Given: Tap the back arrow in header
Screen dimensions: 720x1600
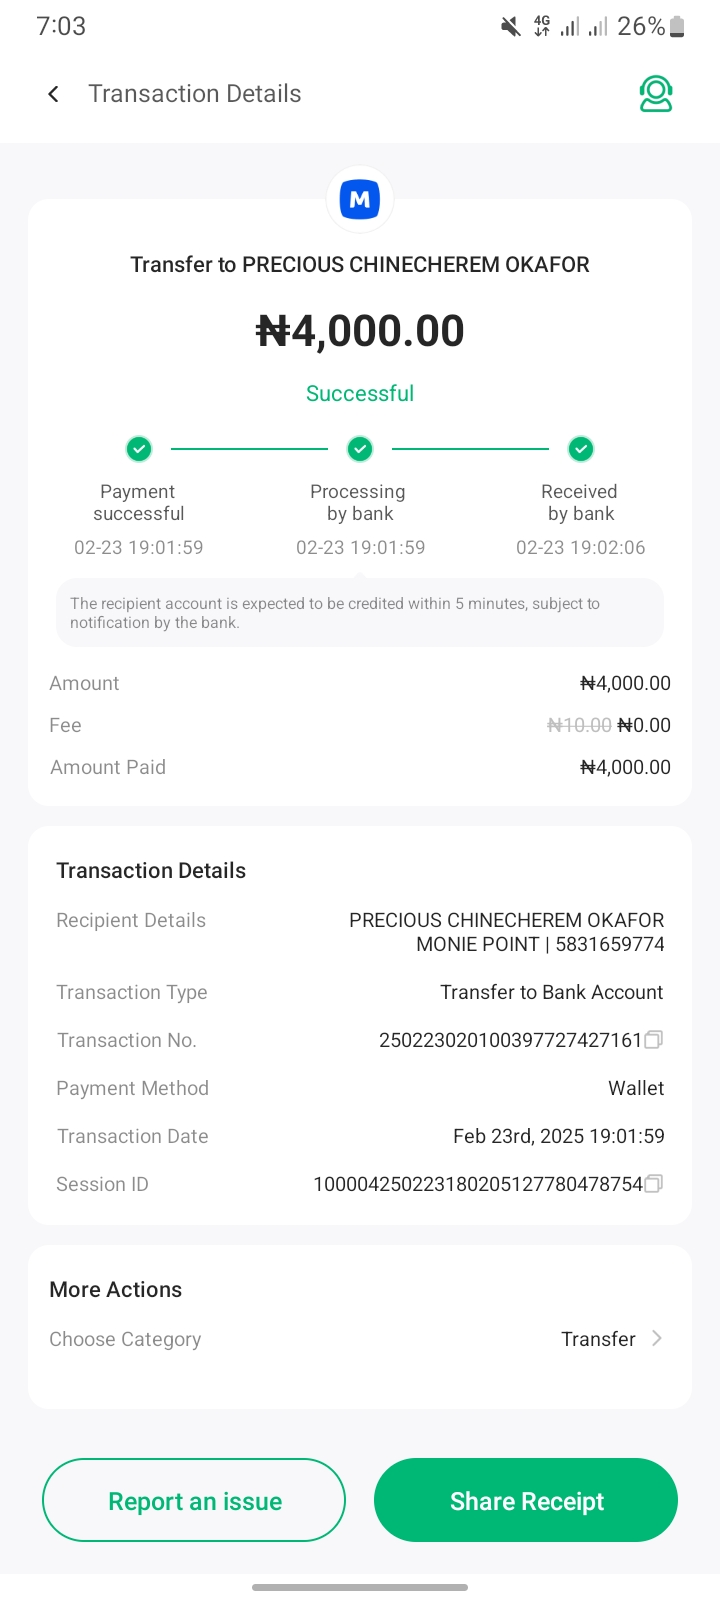Looking at the screenshot, I should pos(54,94).
